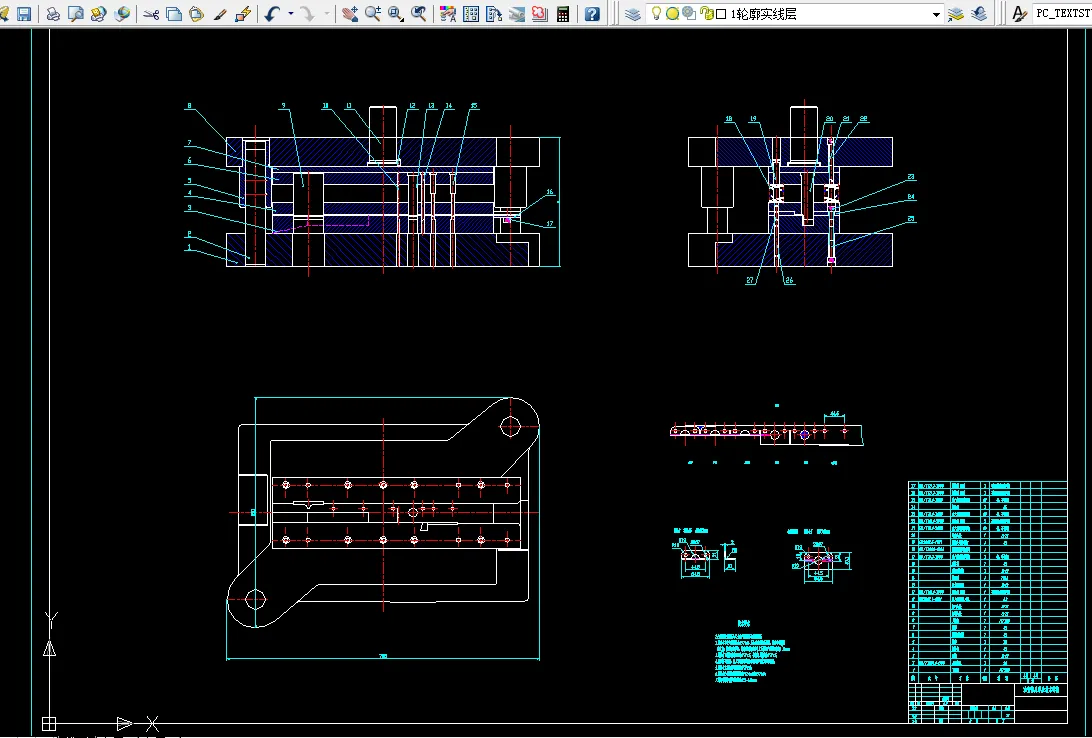The image size is (1092, 738).
Task: Open Help with the question mark icon
Action: coord(593,14)
